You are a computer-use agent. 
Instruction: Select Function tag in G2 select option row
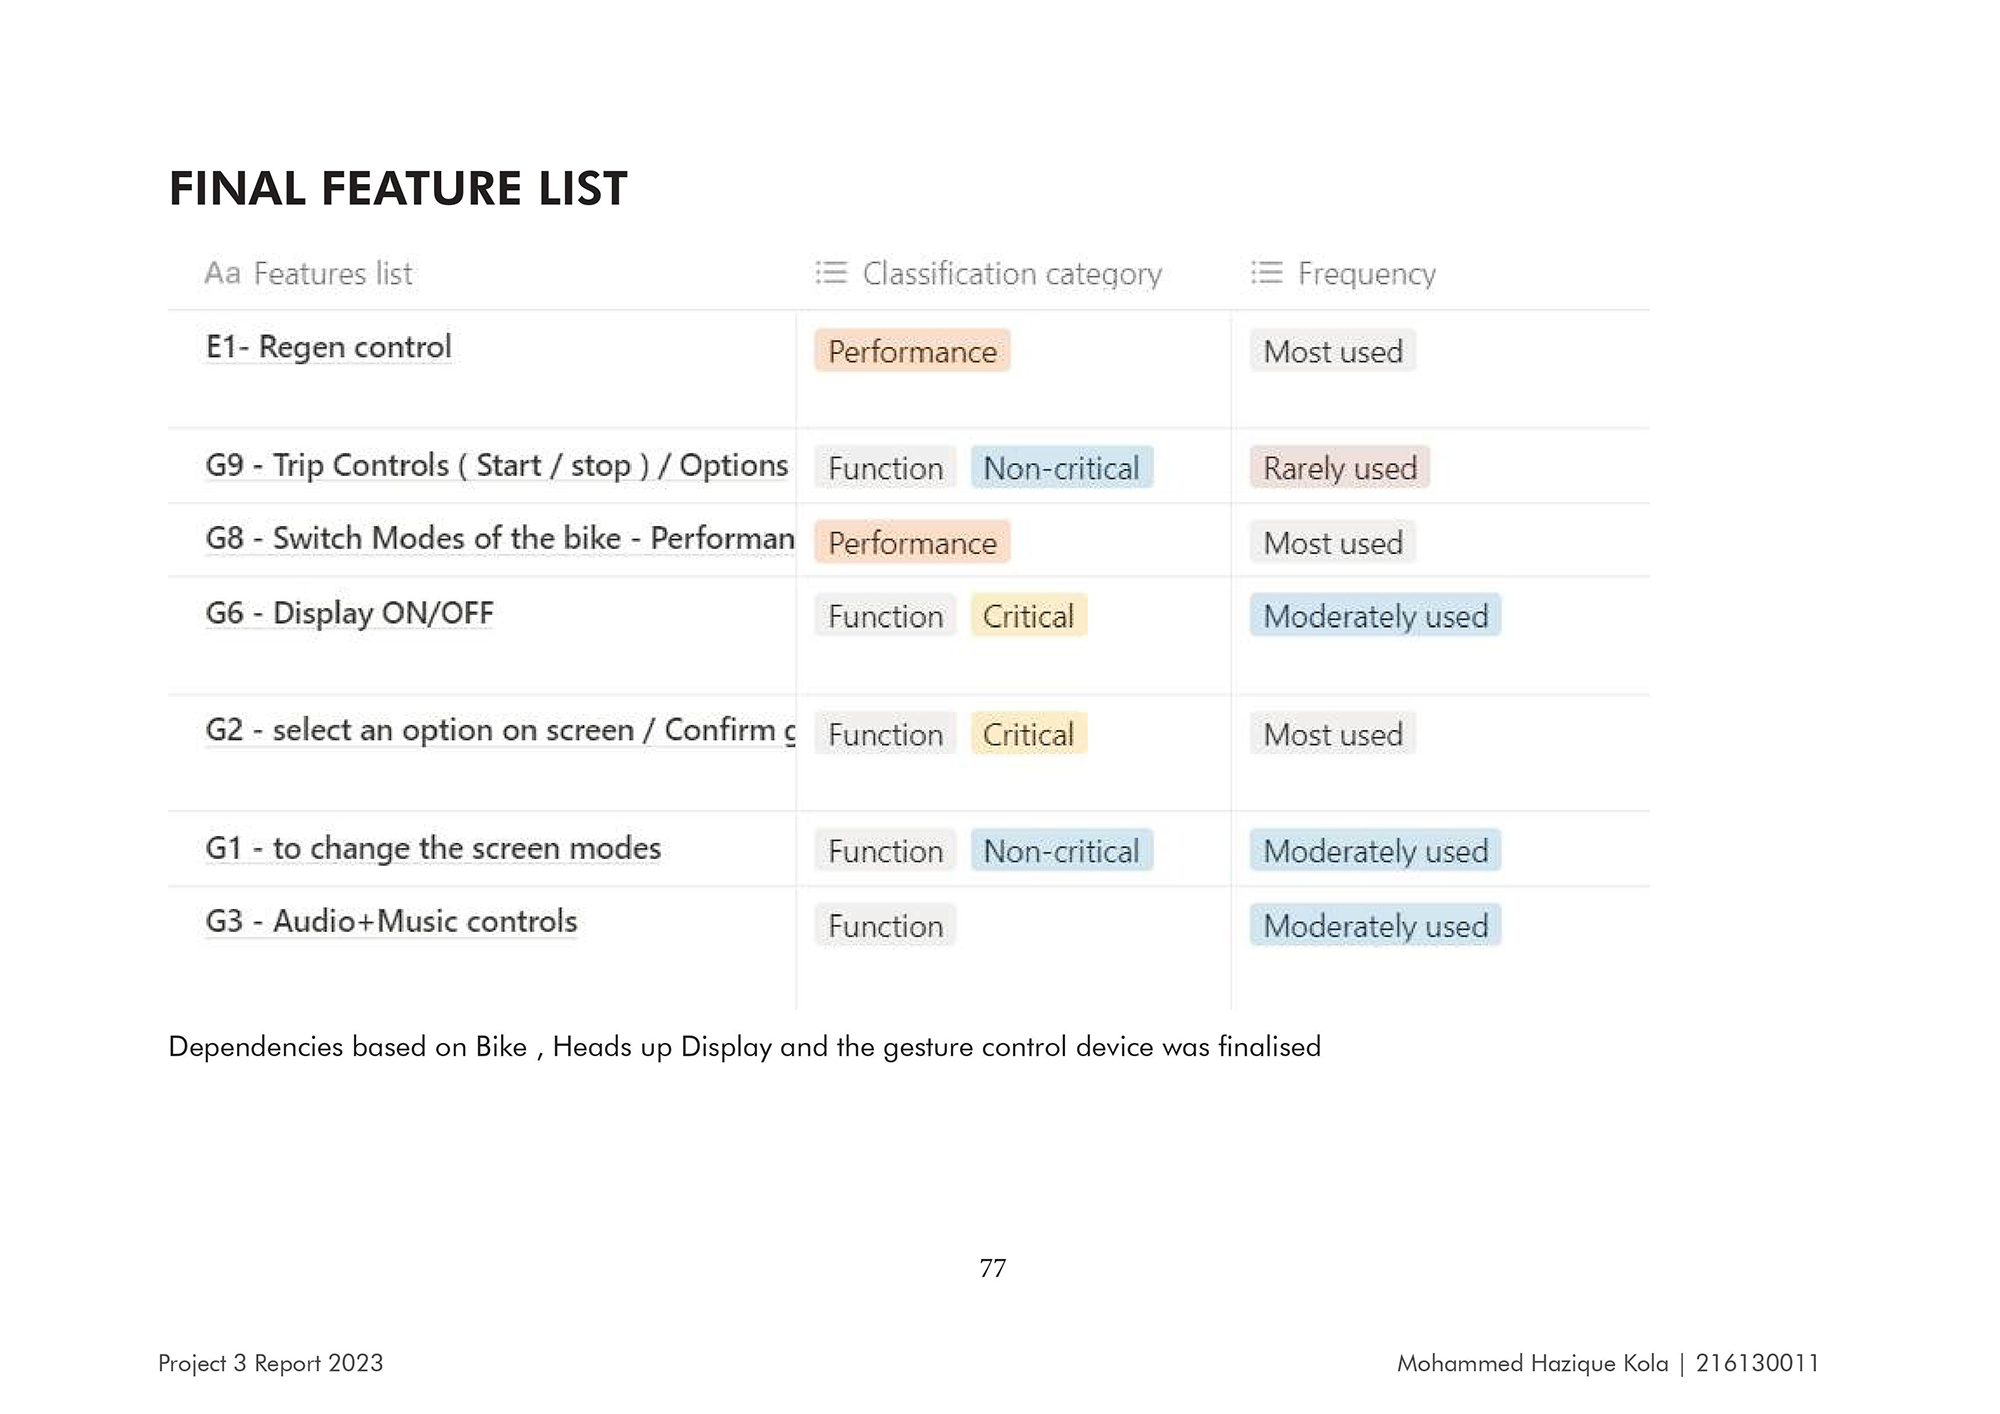(885, 734)
